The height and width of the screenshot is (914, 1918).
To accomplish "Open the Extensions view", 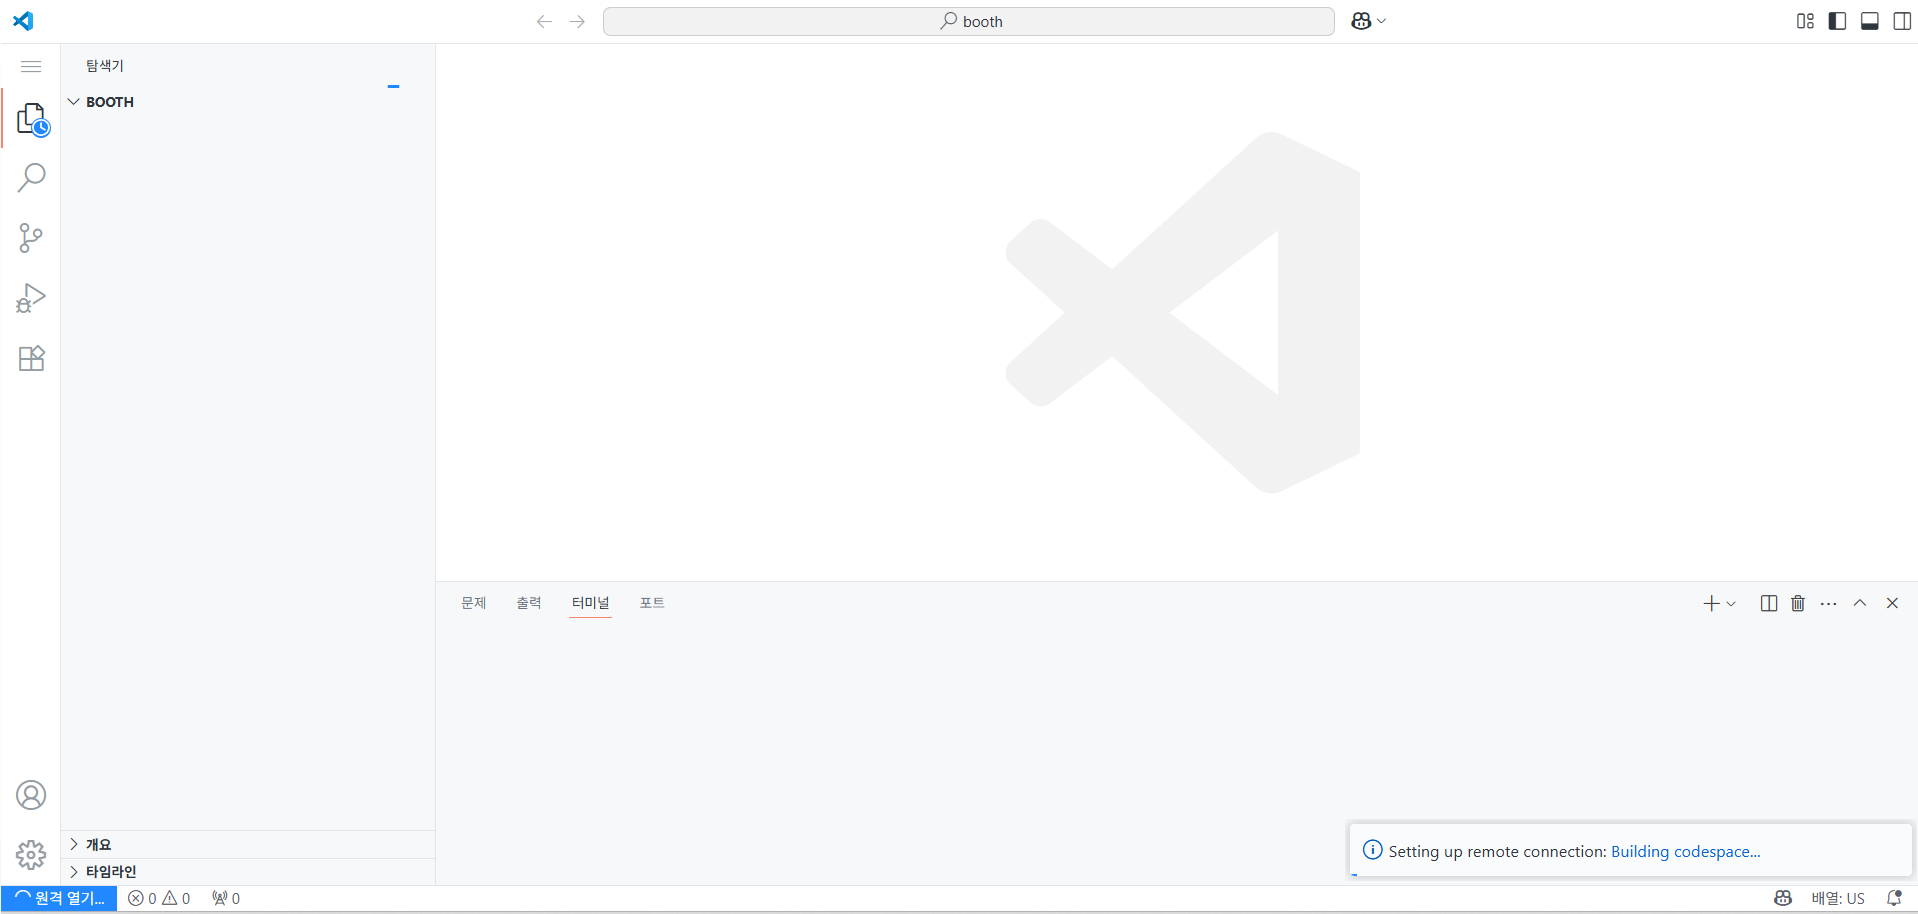I will pyautogui.click(x=32, y=358).
